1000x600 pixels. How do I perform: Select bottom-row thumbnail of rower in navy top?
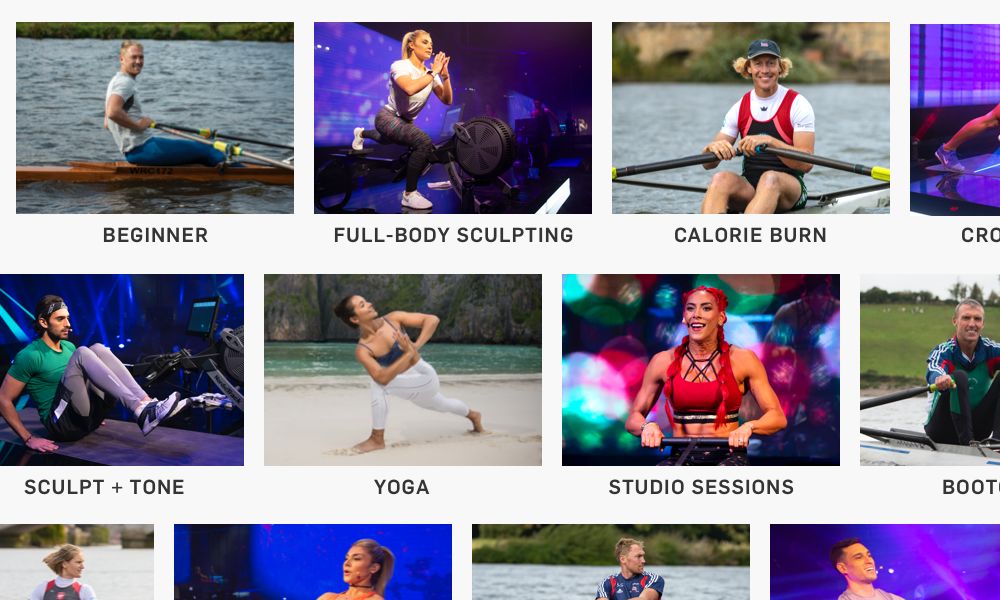pyautogui.click(x=611, y=562)
